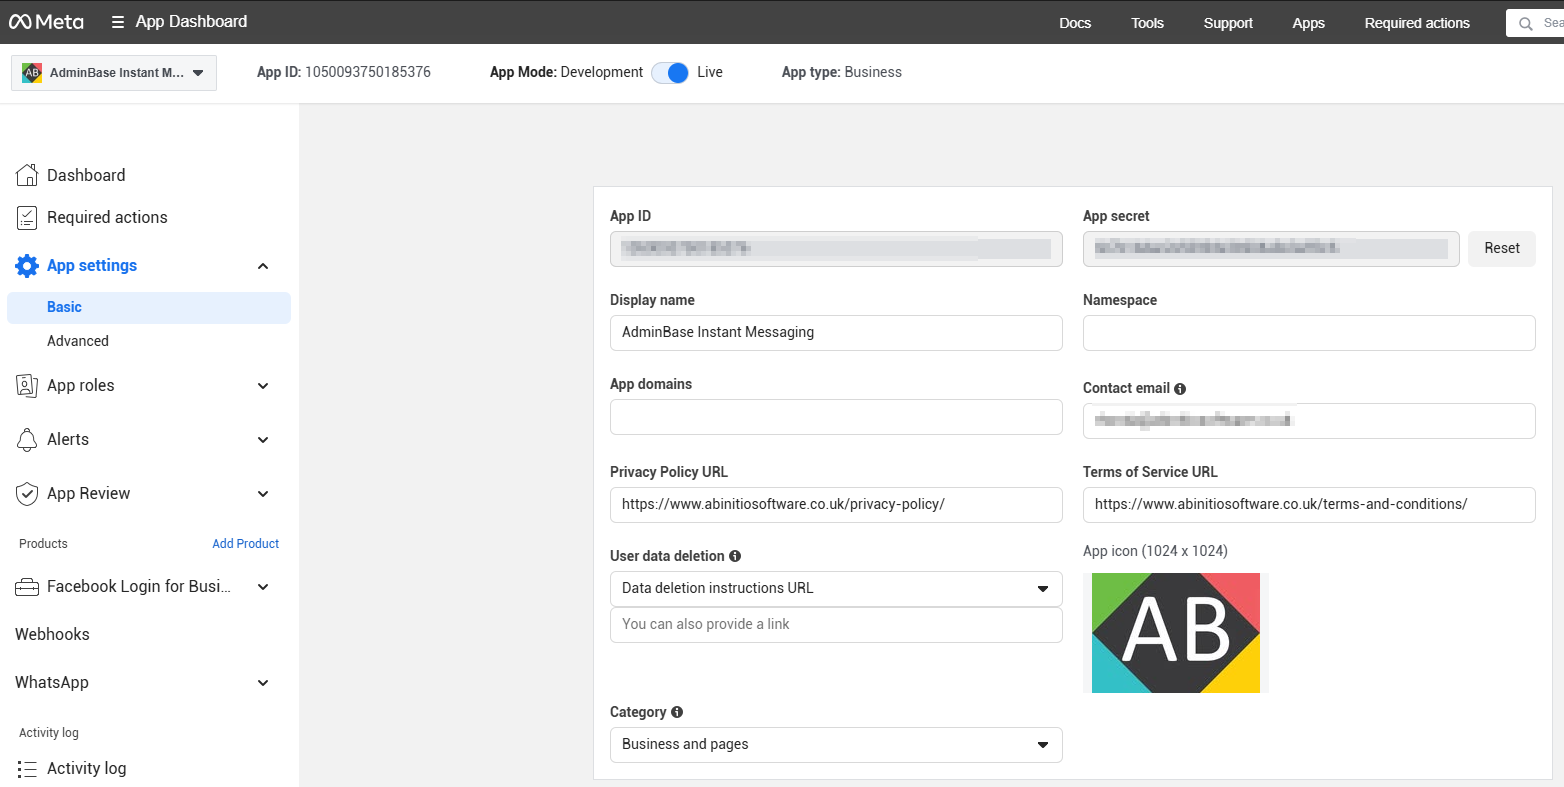
Task: Click the Dashboard home icon
Action: 27,175
